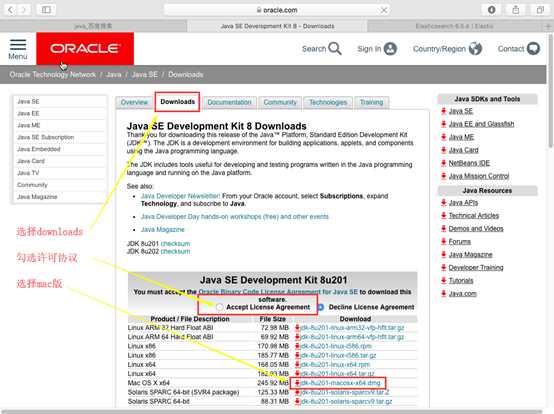Viewport: 554px width, 414px height.
Task: Switch to the Overview tab
Action: click(134, 102)
